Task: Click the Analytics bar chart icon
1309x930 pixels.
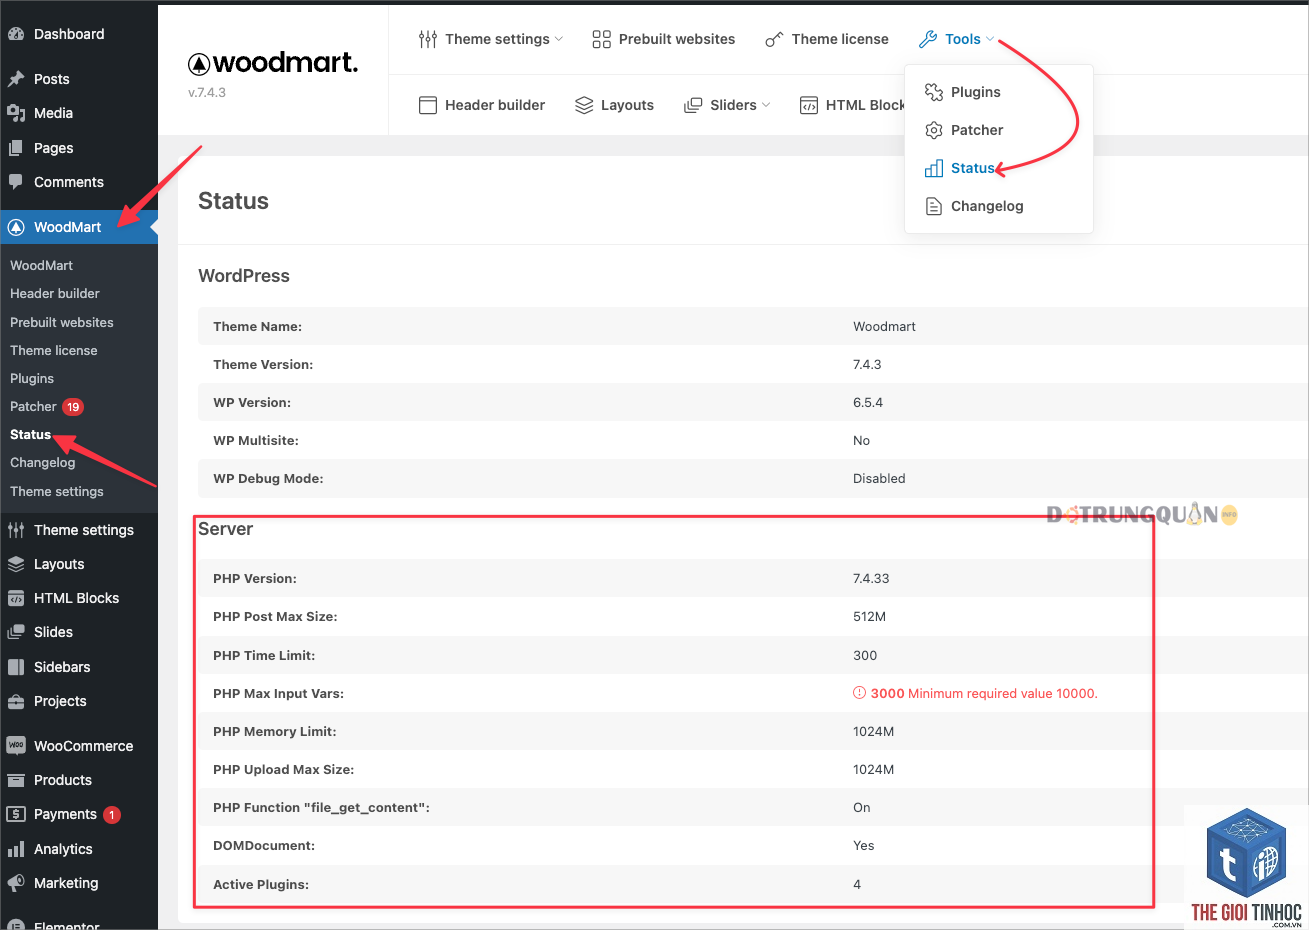Action: point(16,849)
